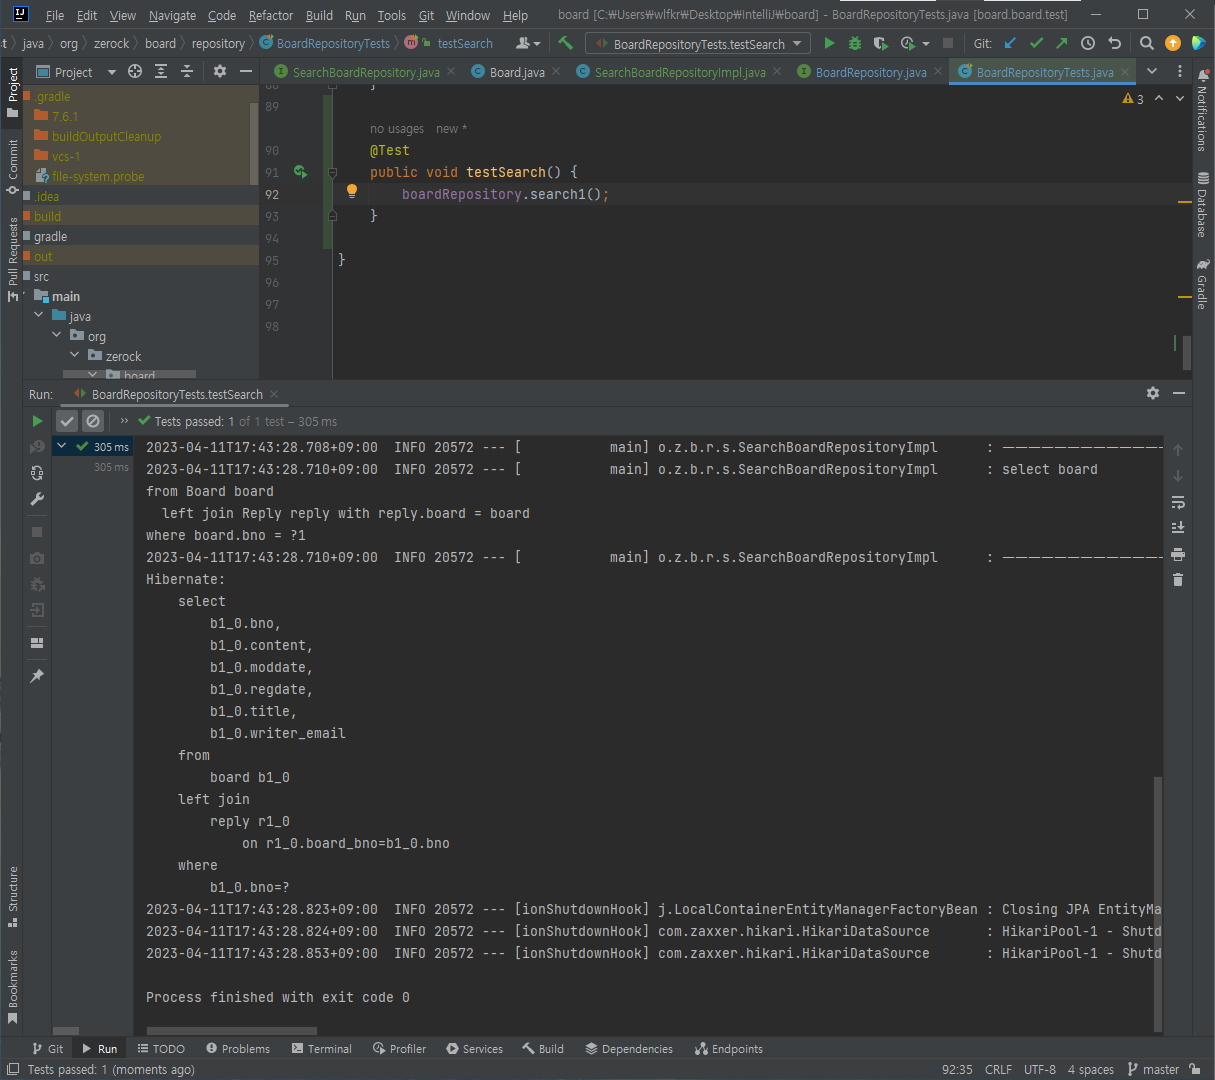The width and height of the screenshot is (1215, 1080).
Task: Toggle auto-test in the Run panel
Action: coord(37,473)
